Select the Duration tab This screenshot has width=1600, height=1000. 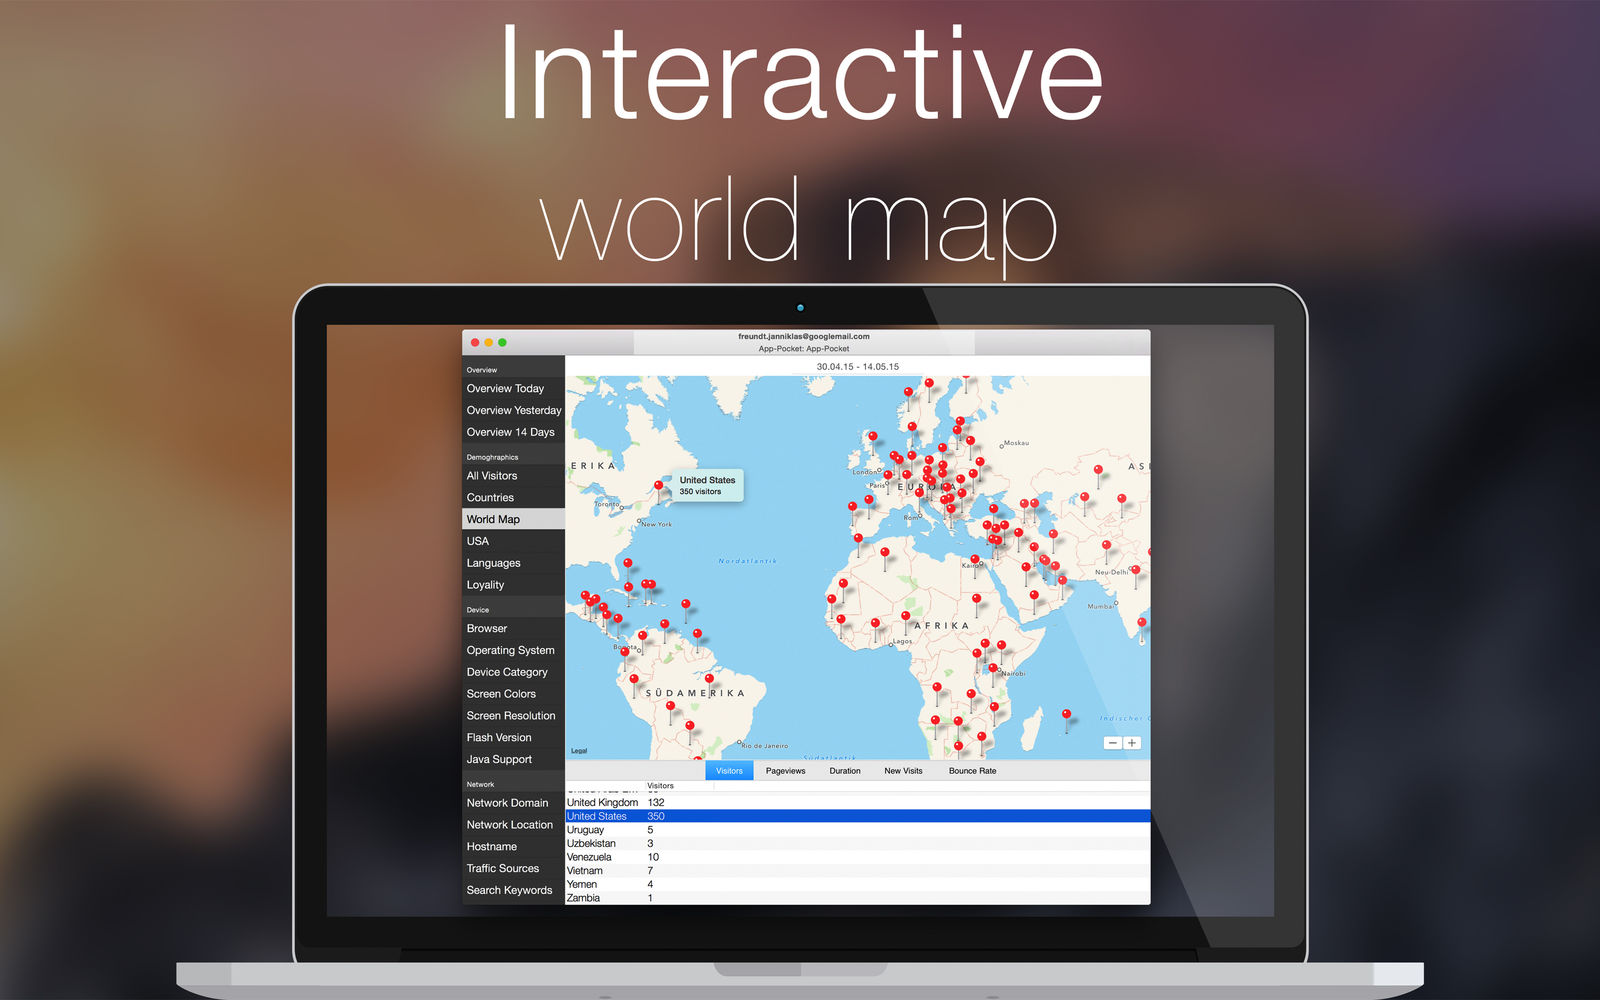point(844,771)
